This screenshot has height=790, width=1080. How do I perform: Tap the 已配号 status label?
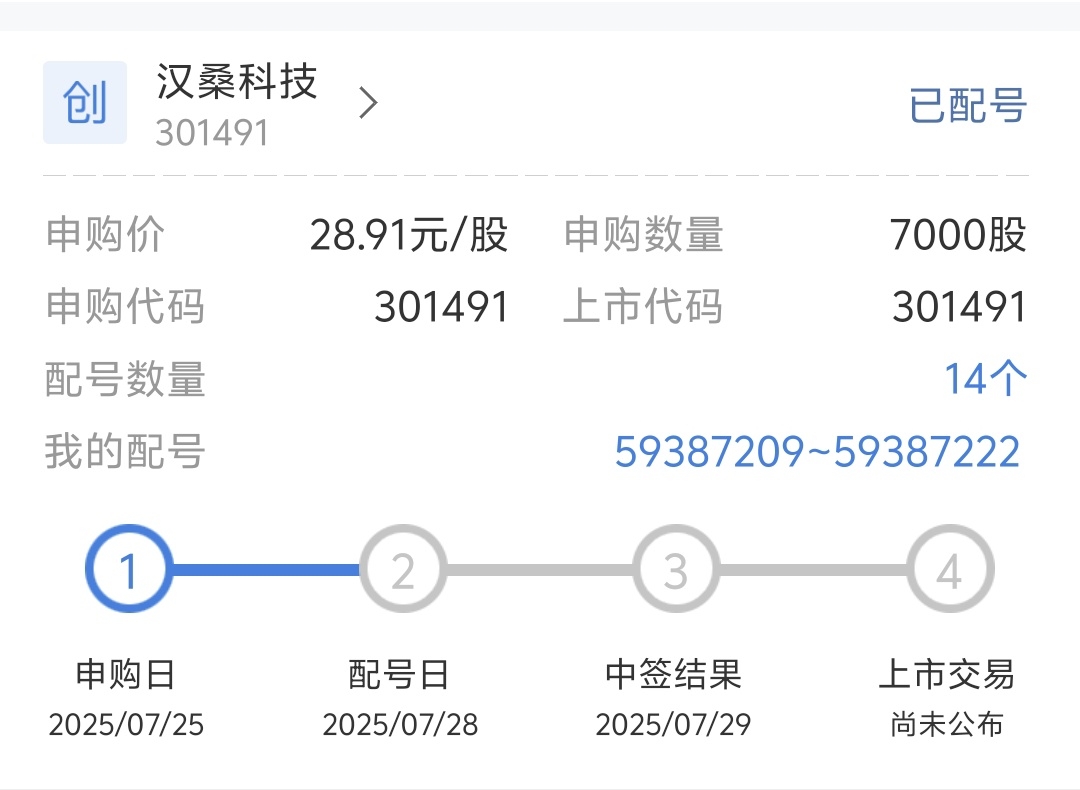[968, 105]
